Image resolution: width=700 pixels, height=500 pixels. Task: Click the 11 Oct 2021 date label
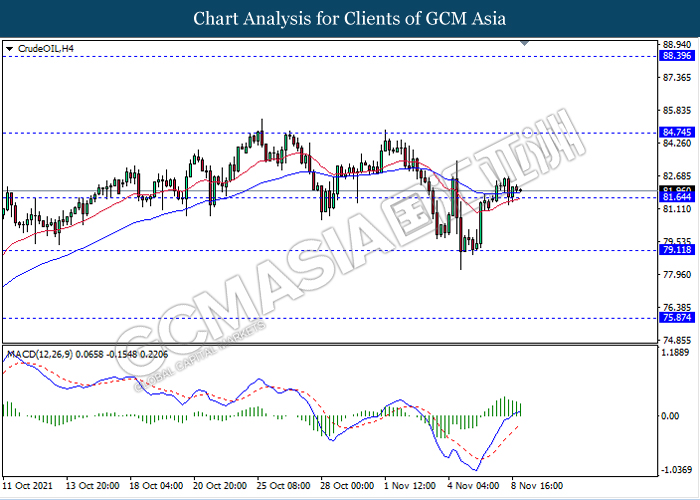[x=29, y=486]
